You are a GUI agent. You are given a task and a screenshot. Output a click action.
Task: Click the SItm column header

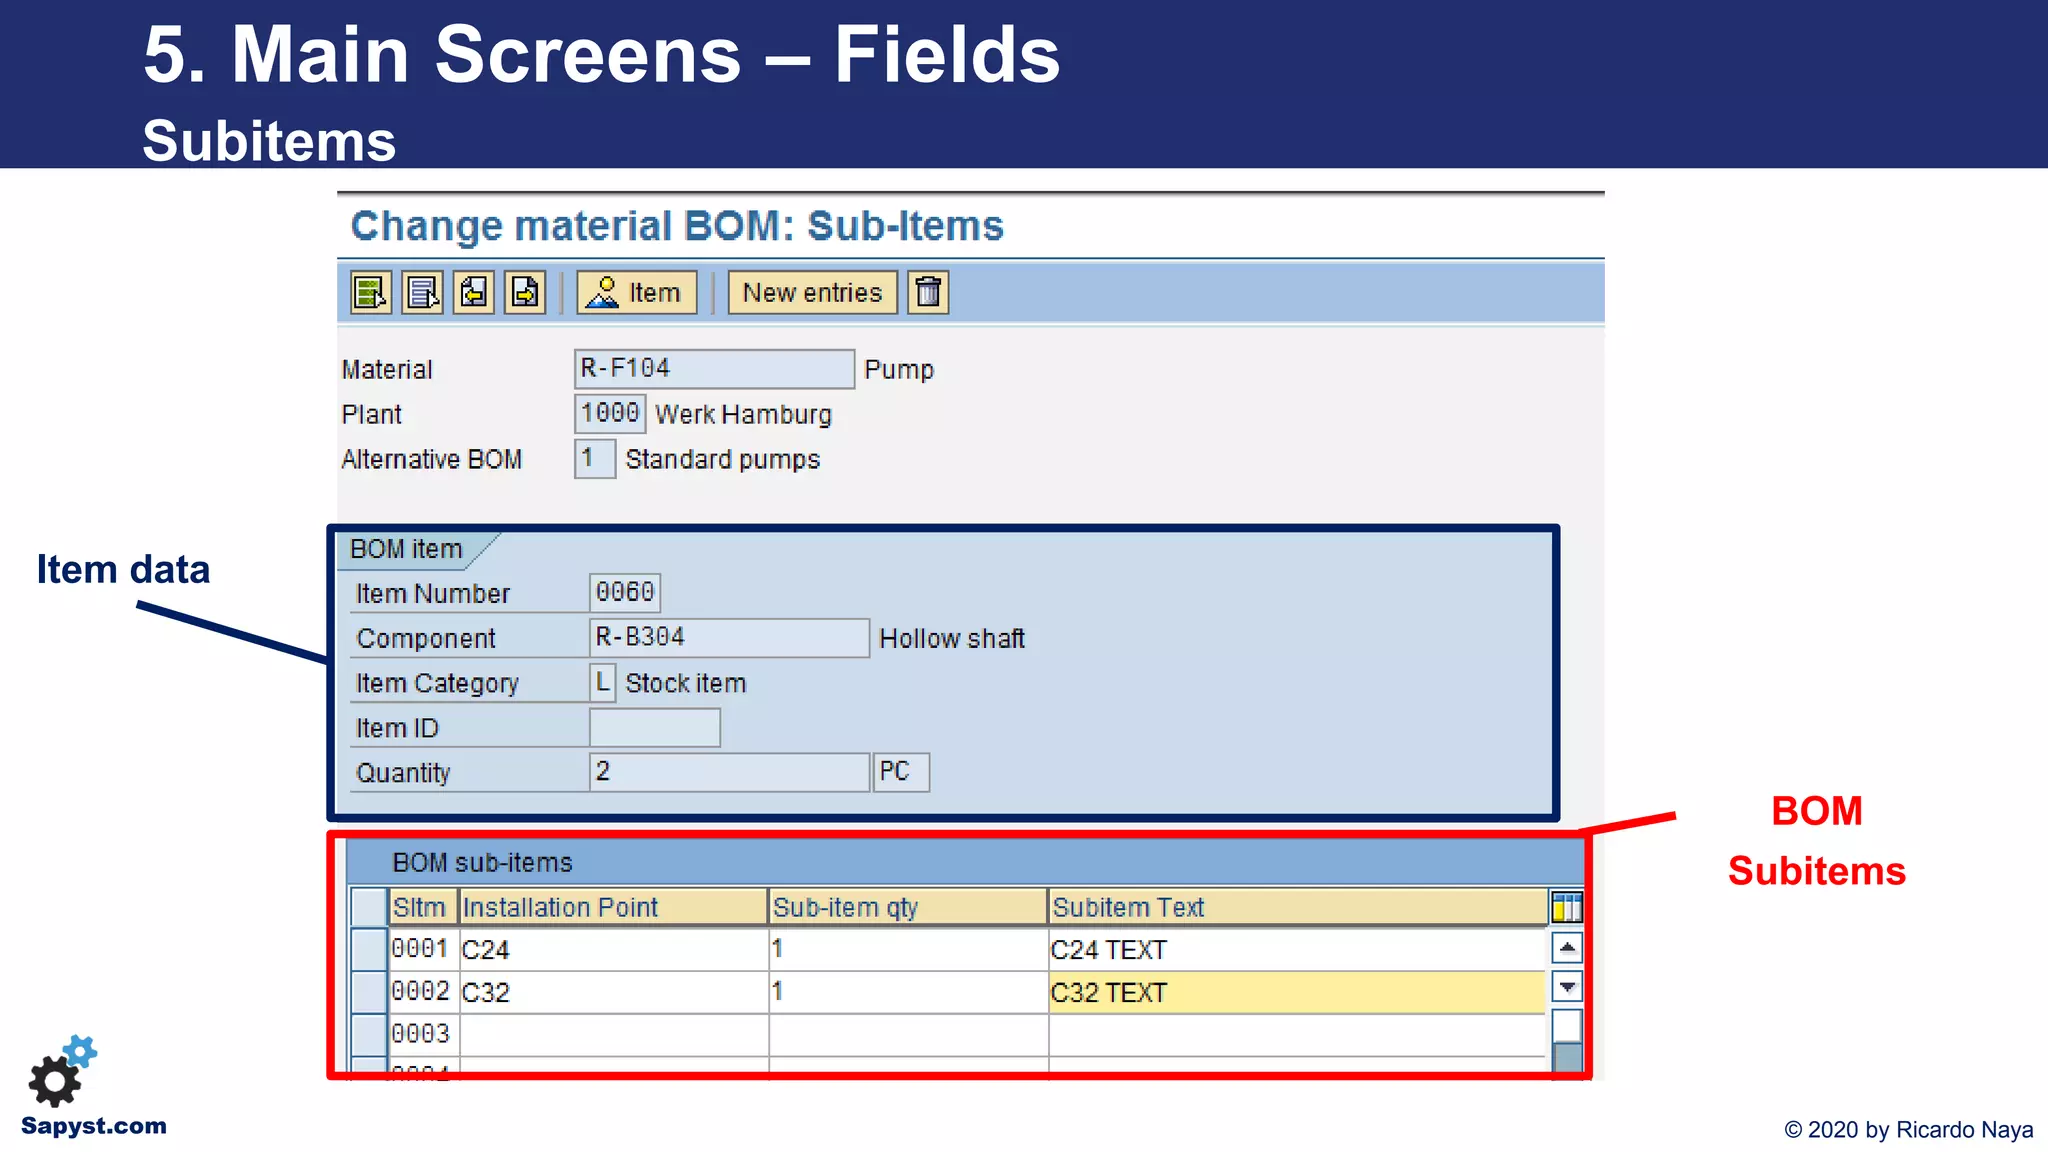(423, 907)
